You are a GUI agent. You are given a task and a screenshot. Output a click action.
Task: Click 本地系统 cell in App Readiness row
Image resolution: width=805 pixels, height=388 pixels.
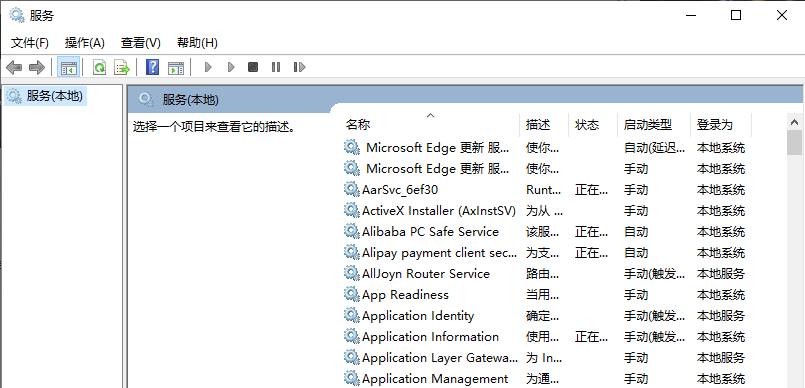click(720, 295)
